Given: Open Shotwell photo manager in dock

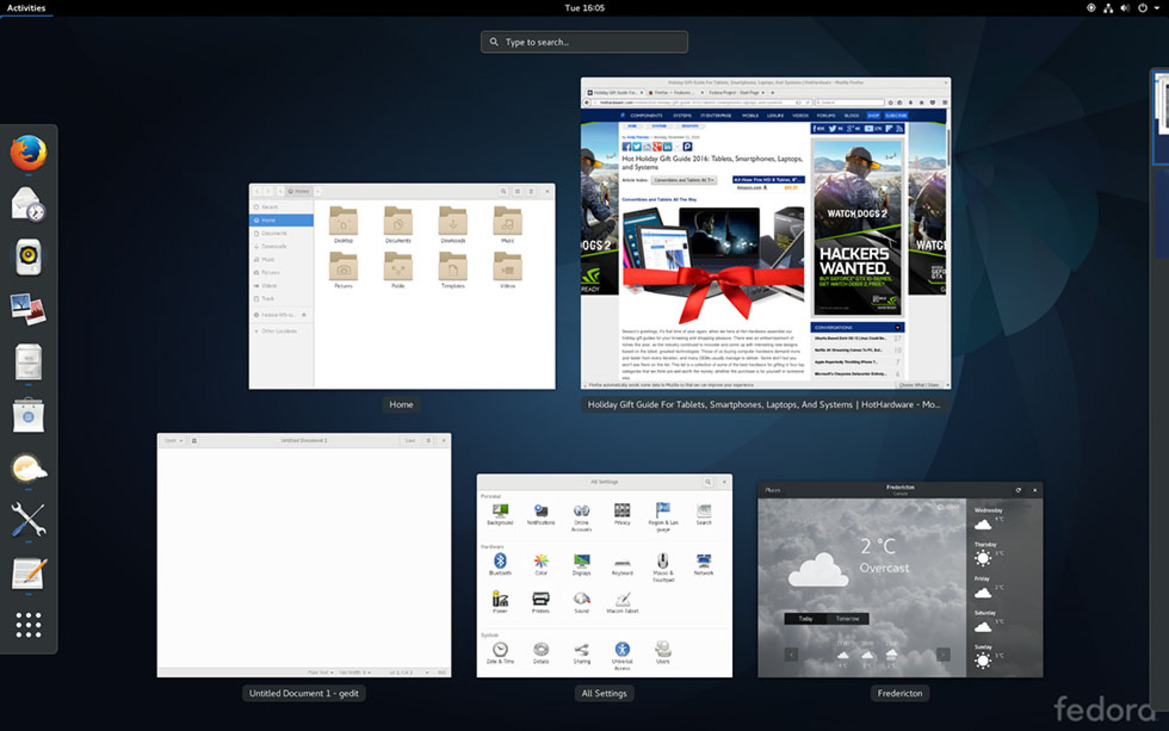Looking at the screenshot, I should point(28,309).
